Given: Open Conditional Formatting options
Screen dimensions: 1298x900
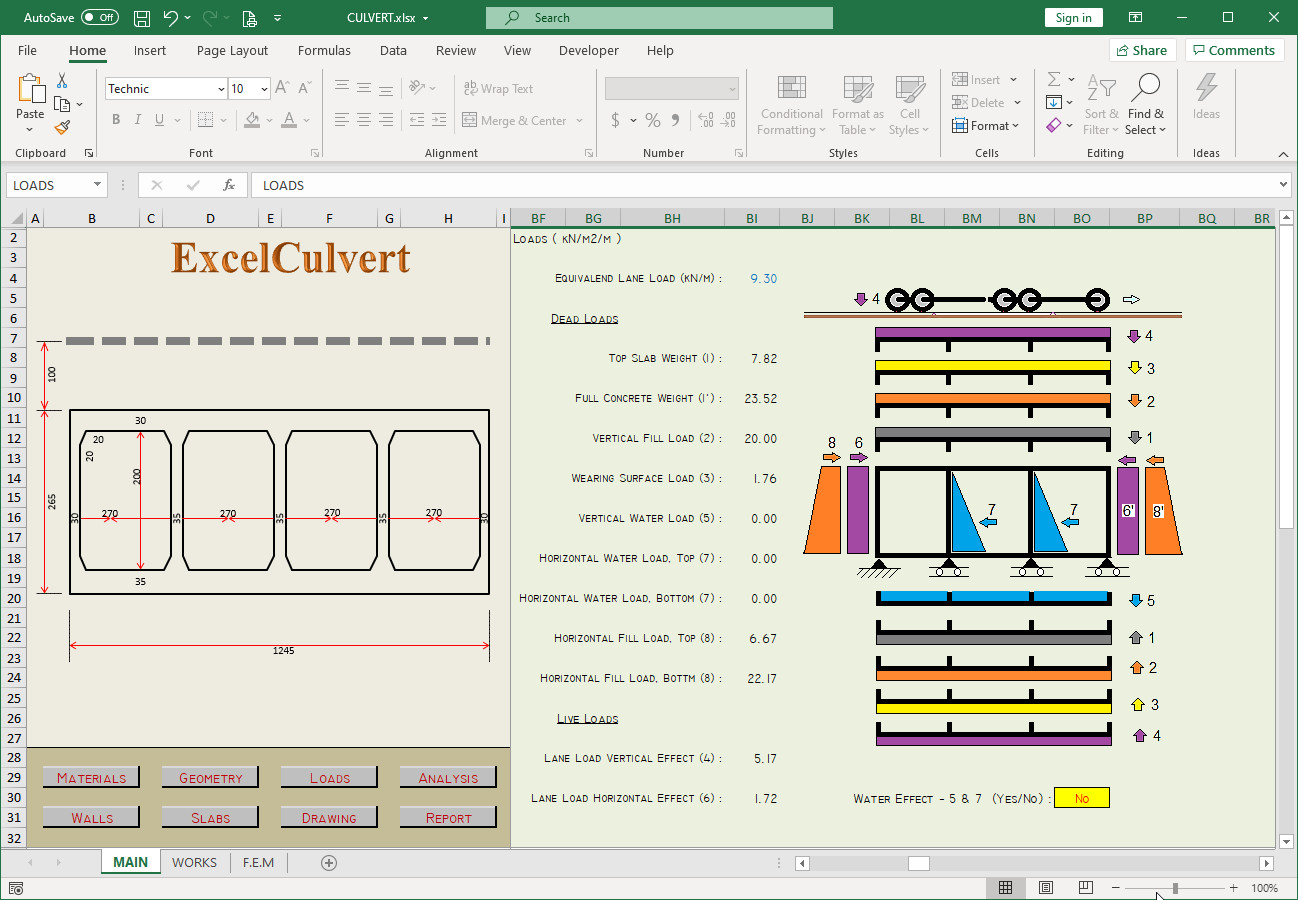Looking at the screenshot, I should coord(790,105).
